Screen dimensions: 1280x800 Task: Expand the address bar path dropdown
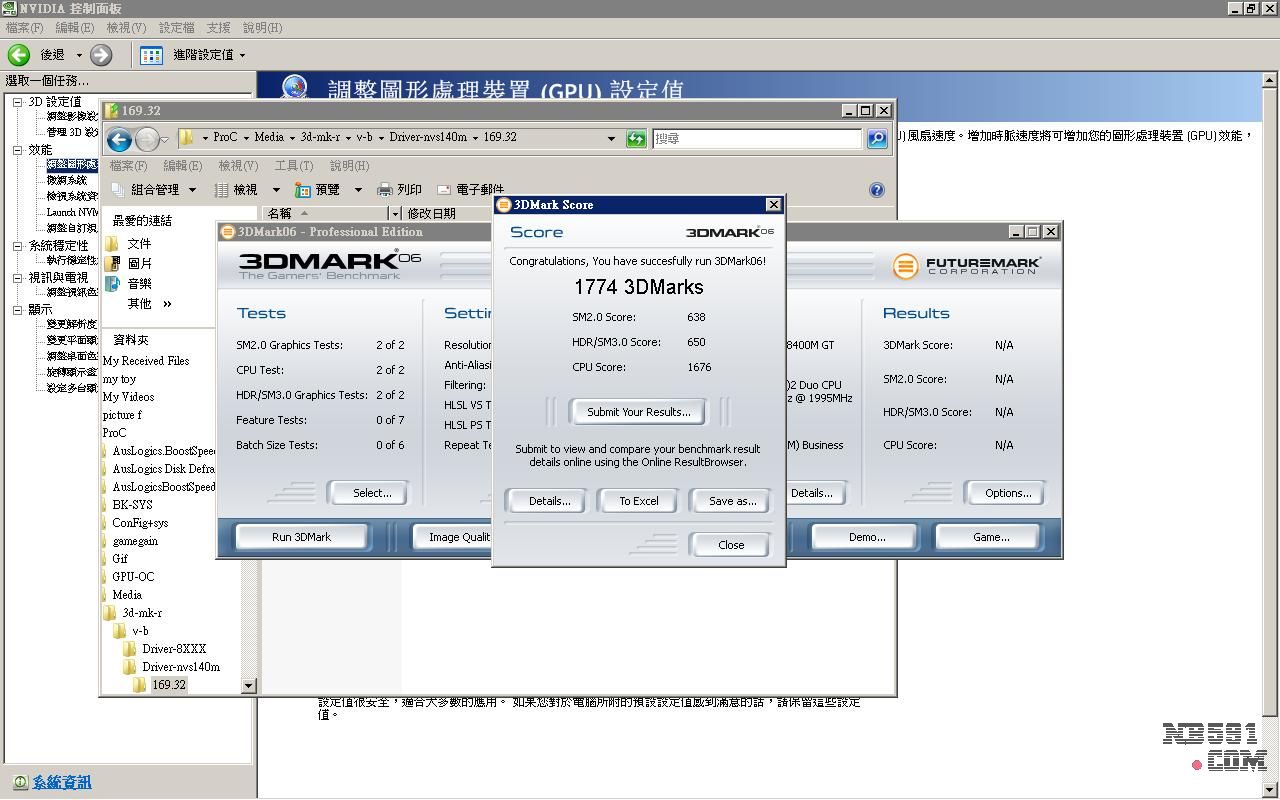[x=611, y=139]
